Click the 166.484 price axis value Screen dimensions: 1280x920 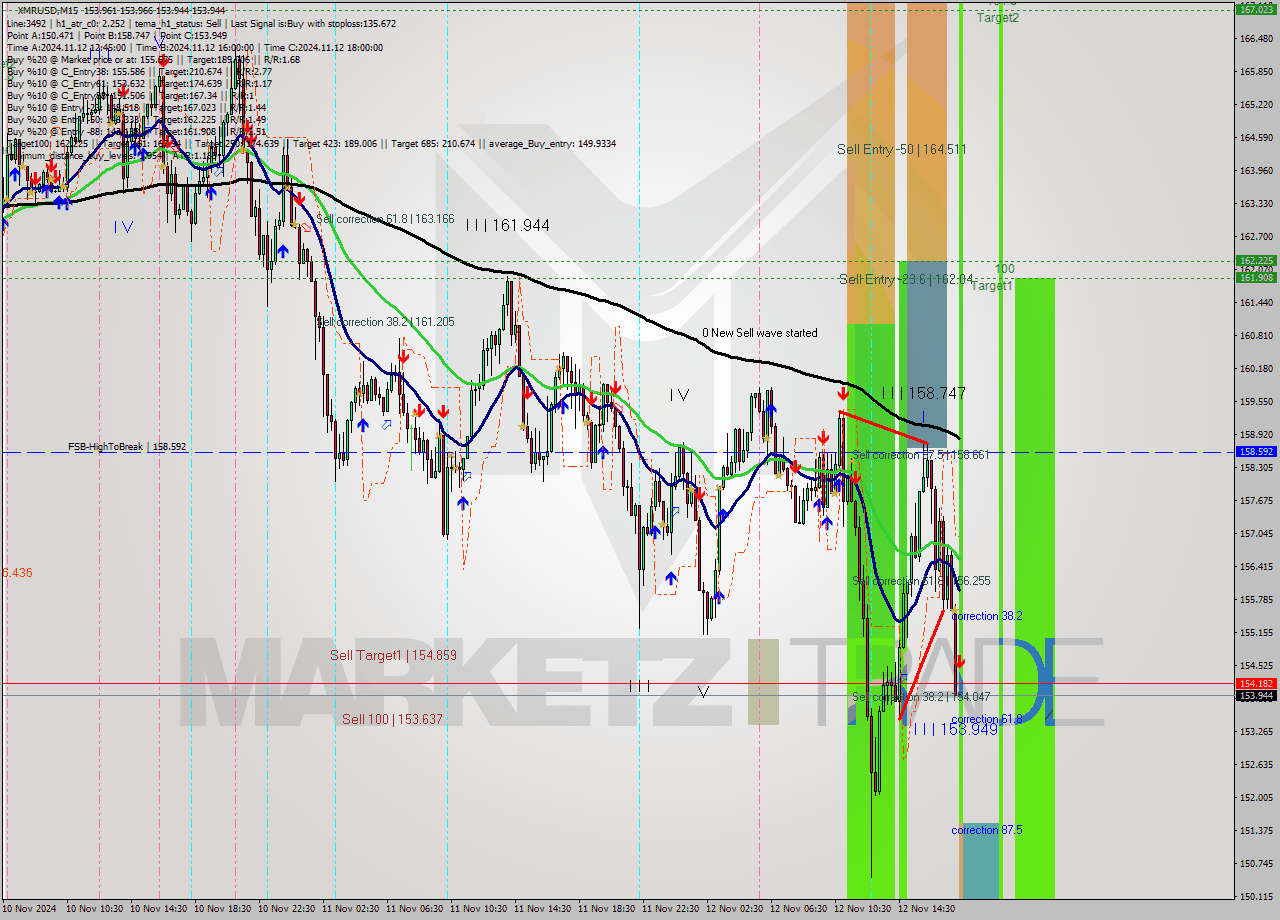(x=1256, y=39)
